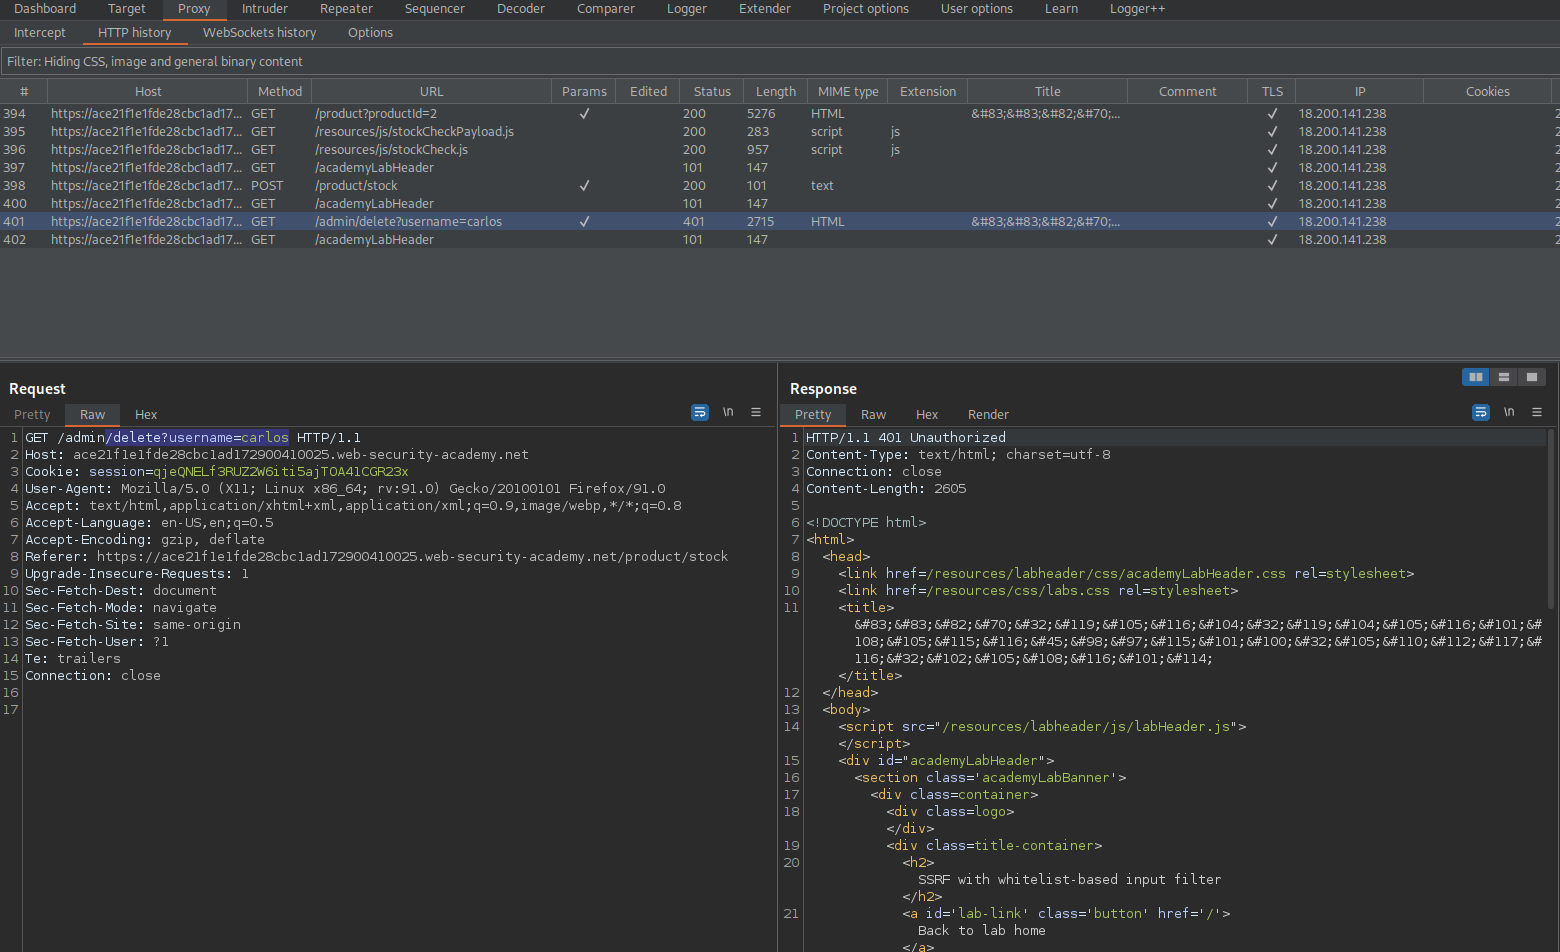Select row 395 stockCheckPayload.js request

tap(780, 132)
